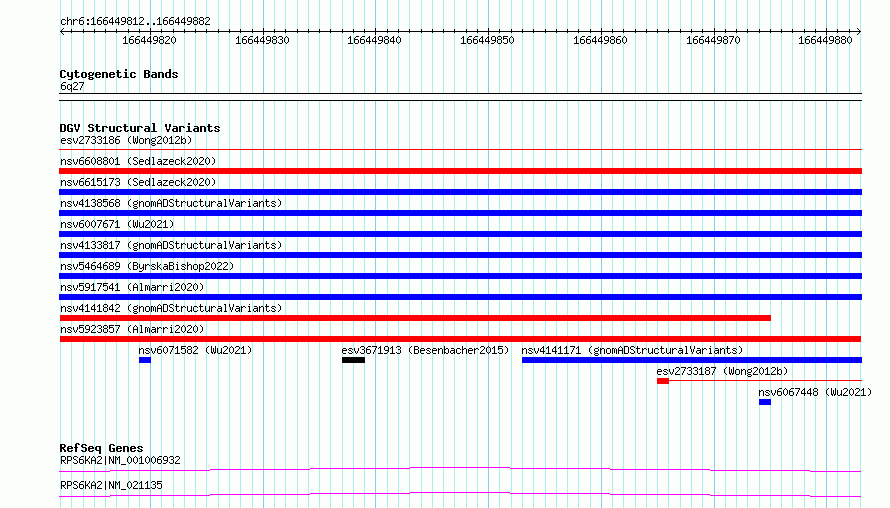The height and width of the screenshot is (508, 890).
Task: Click the magenta line of RPS6KA2|NM_021135
Action: tap(460, 494)
